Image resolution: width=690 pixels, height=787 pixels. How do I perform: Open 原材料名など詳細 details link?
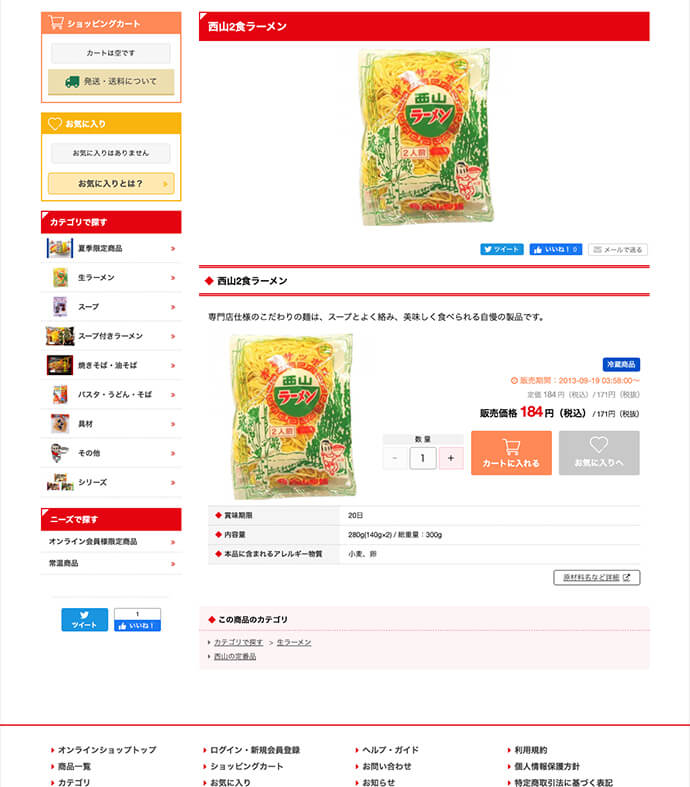tap(597, 577)
